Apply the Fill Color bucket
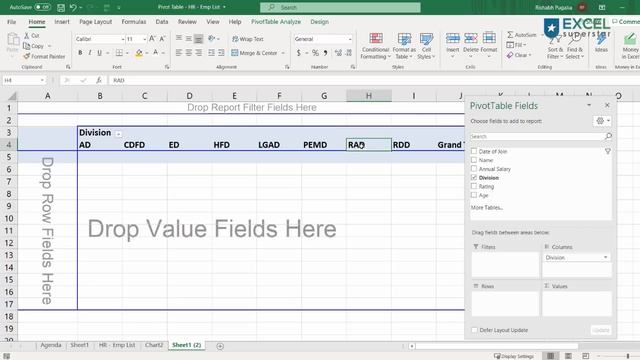The image size is (640, 360). pyautogui.click(x=139, y=53)
